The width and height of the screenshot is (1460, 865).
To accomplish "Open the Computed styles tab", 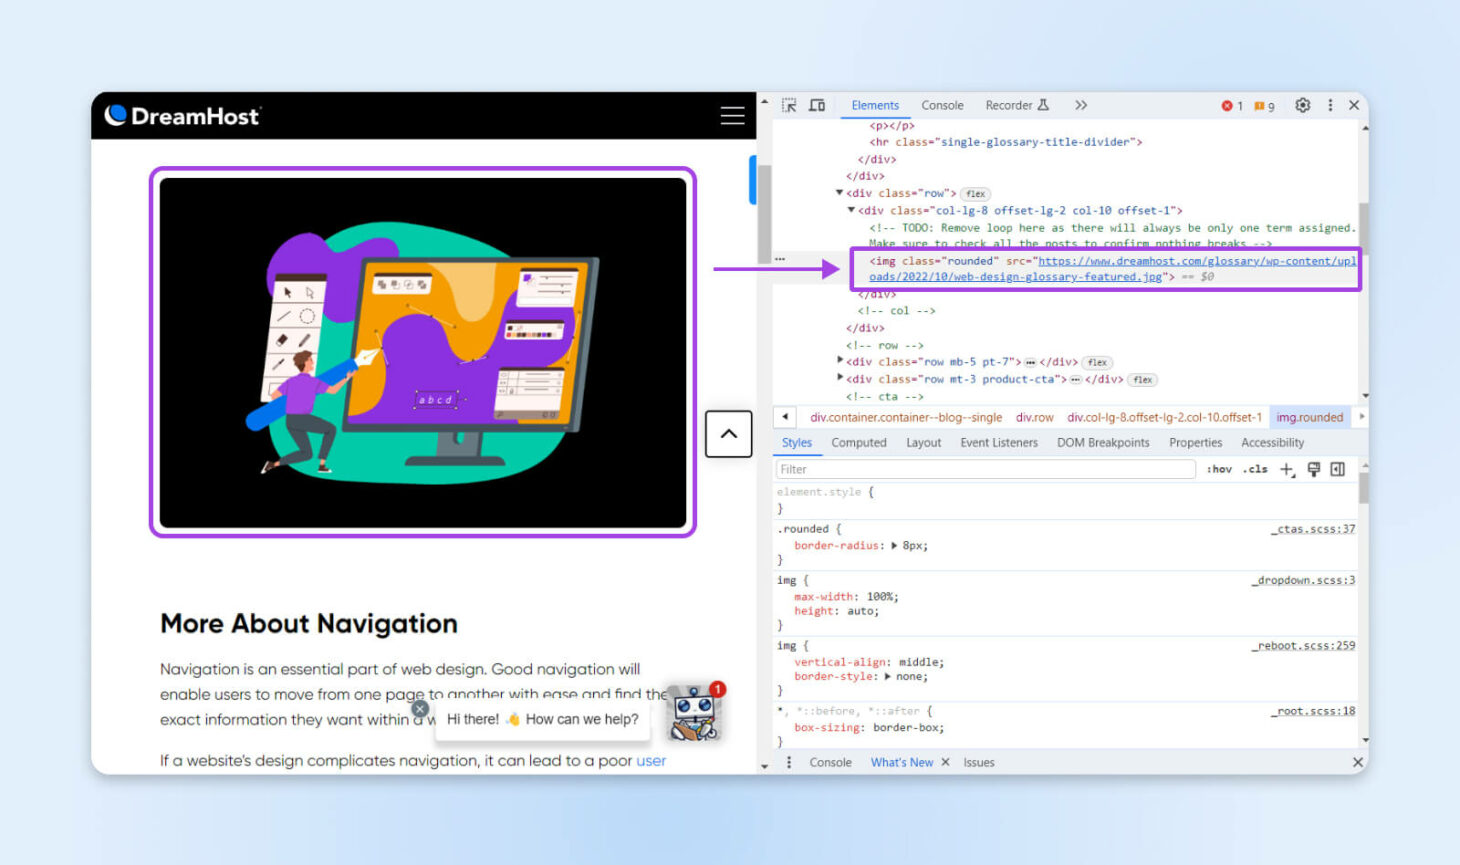I will [858, 442].
